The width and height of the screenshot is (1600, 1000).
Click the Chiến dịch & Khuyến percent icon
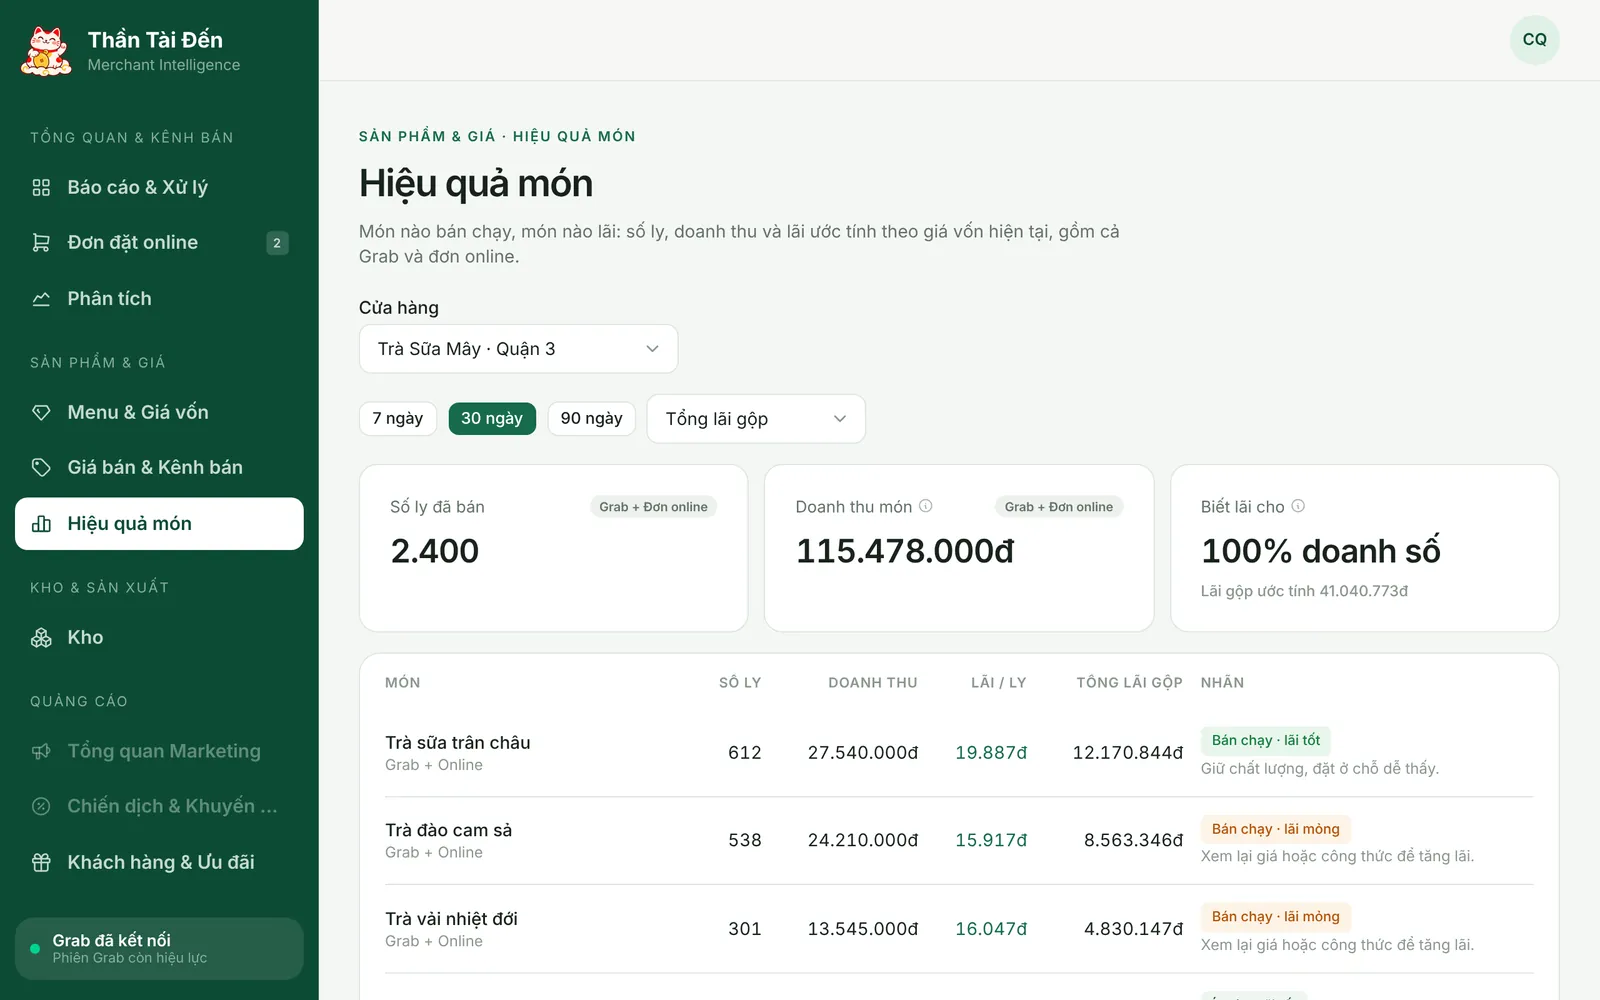click(41, 806)
